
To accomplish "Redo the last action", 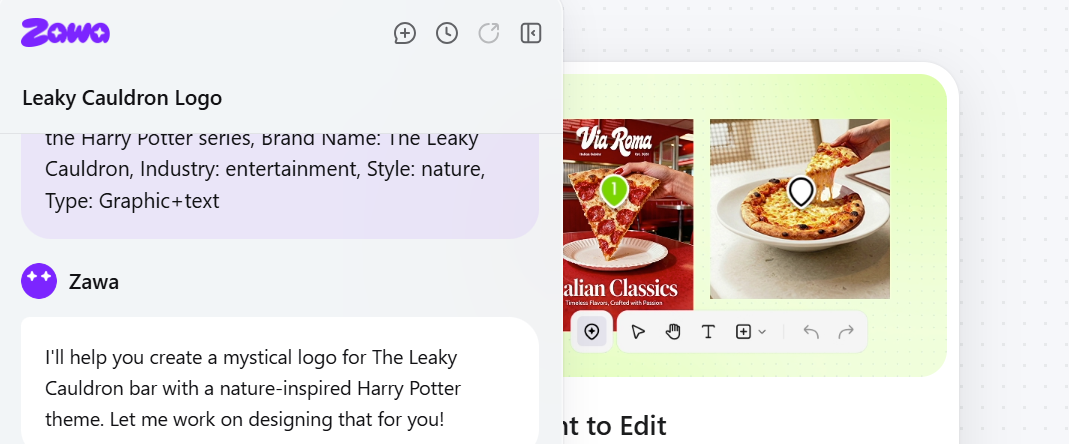I will [846, 332].
